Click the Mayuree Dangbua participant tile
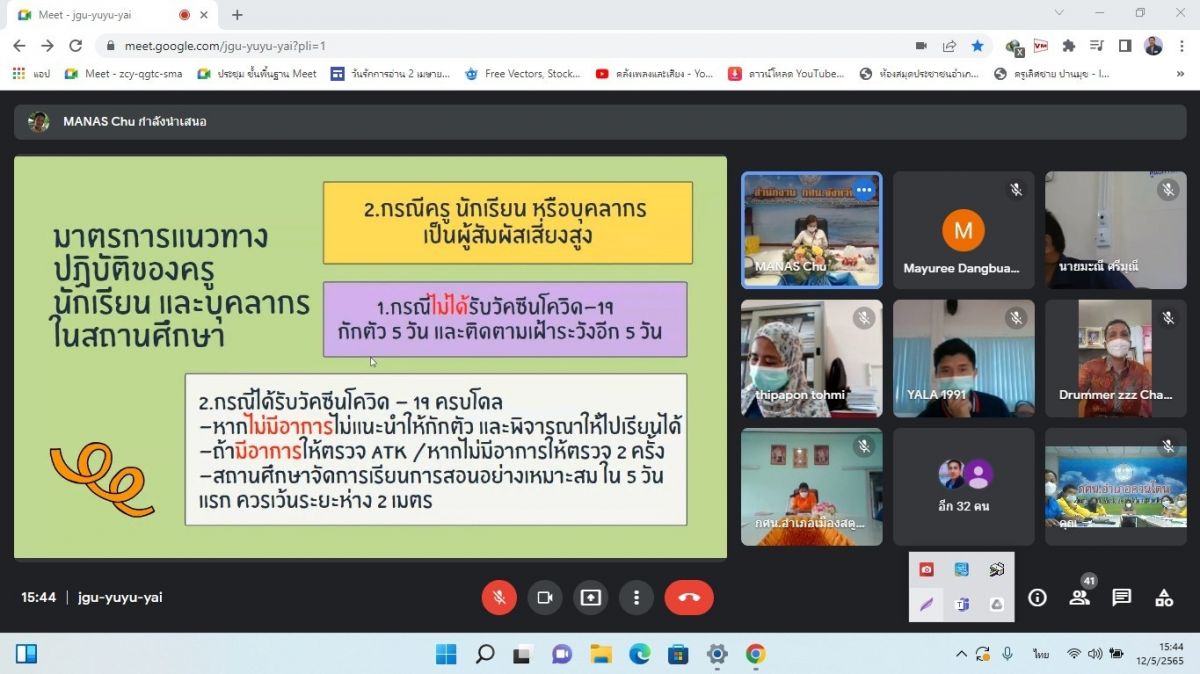1200x674 pixels. (x=963, y=231)
